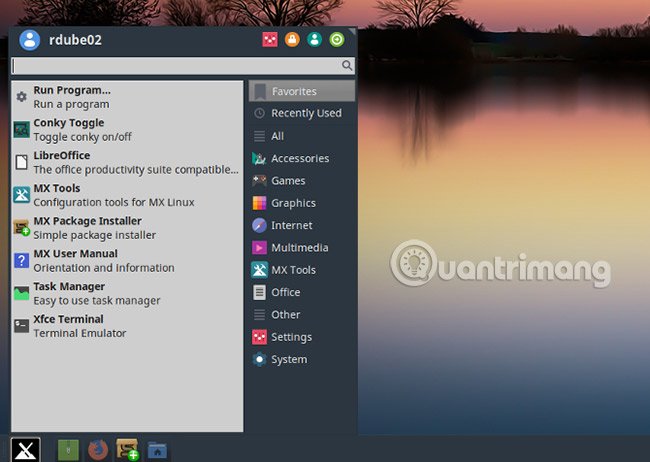This screenshot has height=462, width=650.
Task: Launch MX Package Installer from menu
Action: pyautogui.click(x=127, y=228)
